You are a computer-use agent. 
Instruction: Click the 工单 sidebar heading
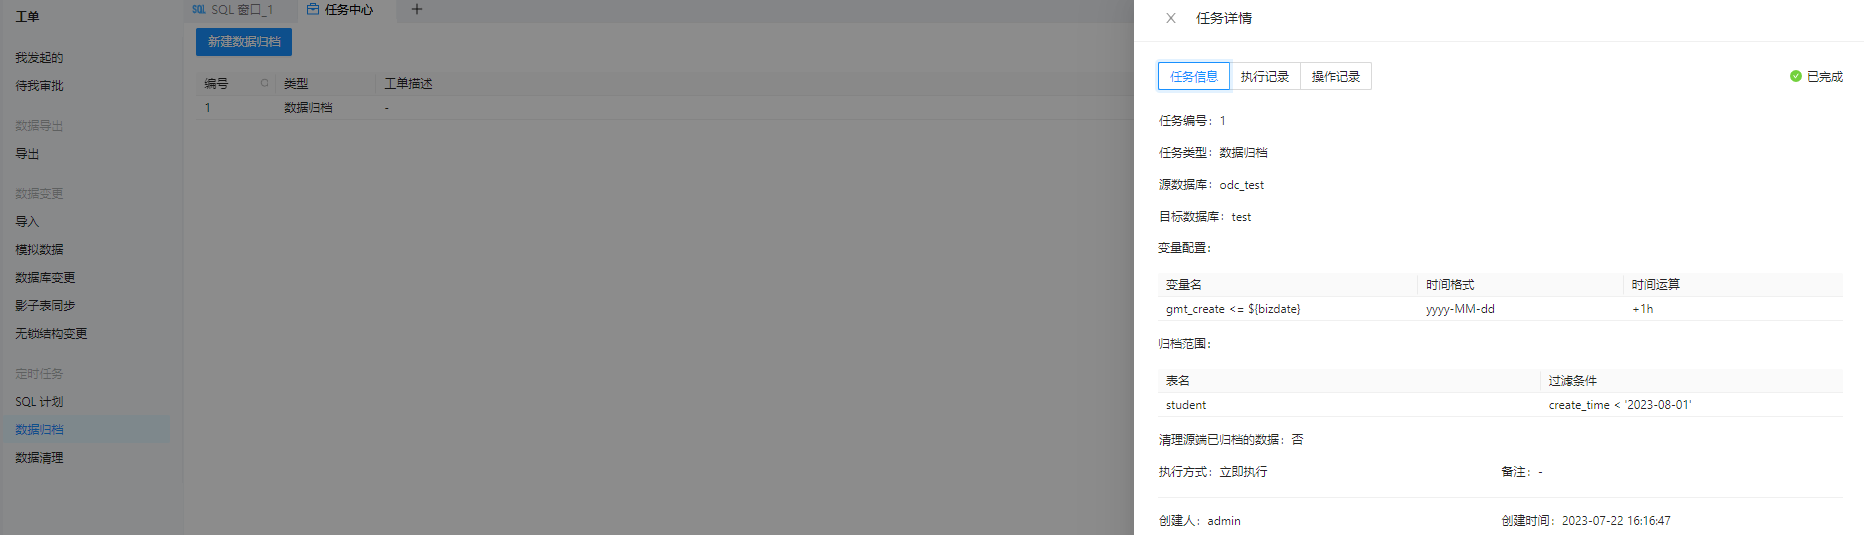[27, 17]
